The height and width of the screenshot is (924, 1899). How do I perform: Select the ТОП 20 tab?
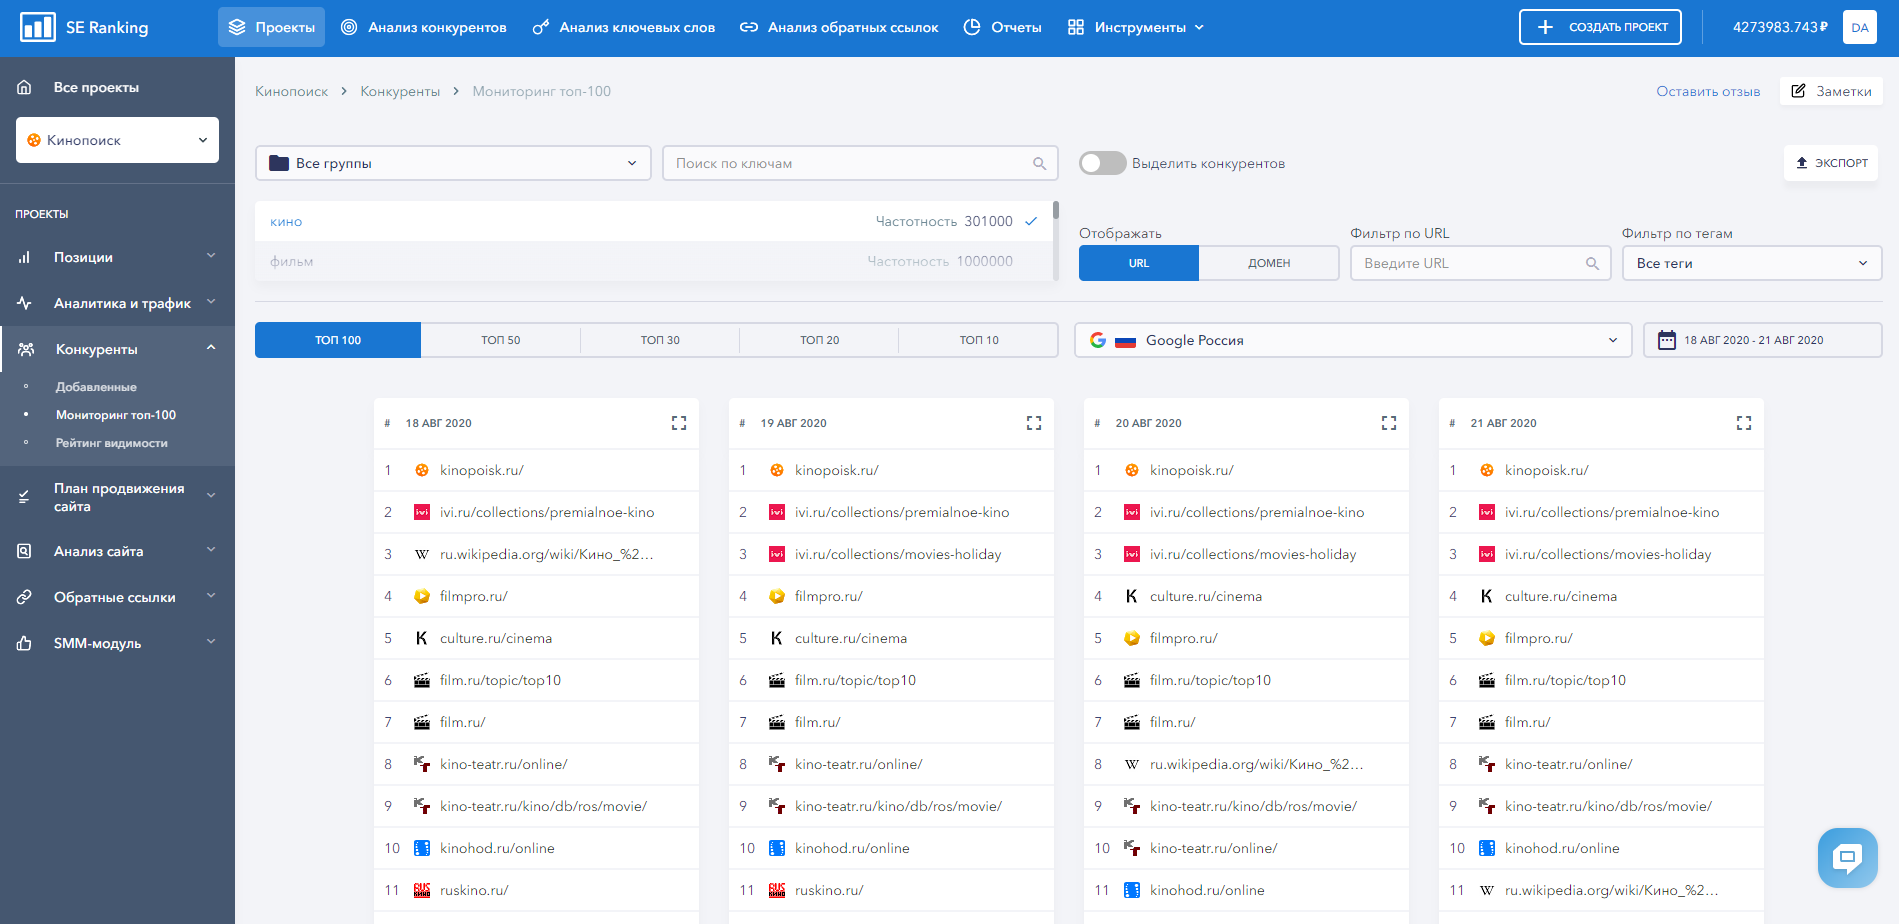819,340
